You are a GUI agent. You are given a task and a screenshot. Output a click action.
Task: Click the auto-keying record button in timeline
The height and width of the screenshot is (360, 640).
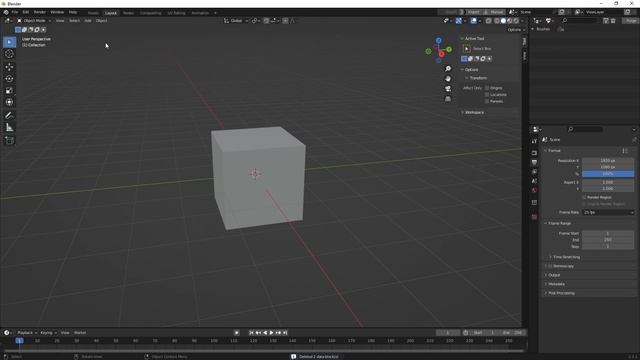[x=236, y=333]
